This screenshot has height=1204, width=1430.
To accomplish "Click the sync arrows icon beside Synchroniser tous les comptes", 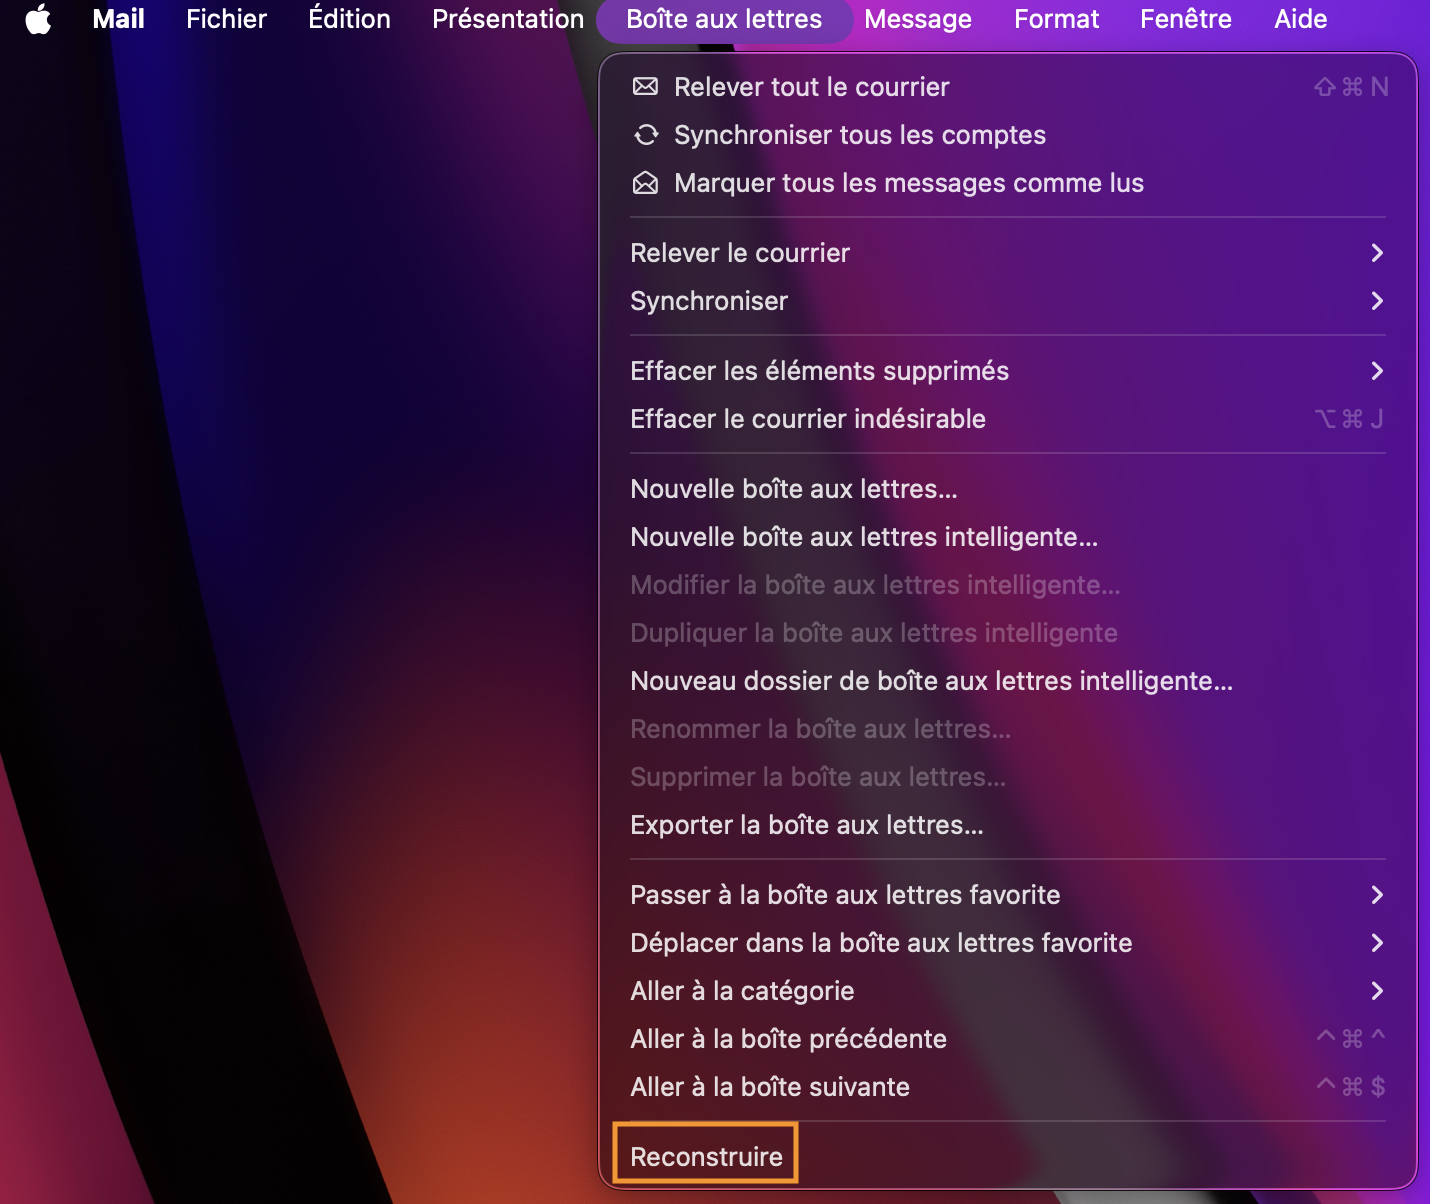I will [646, 135].
